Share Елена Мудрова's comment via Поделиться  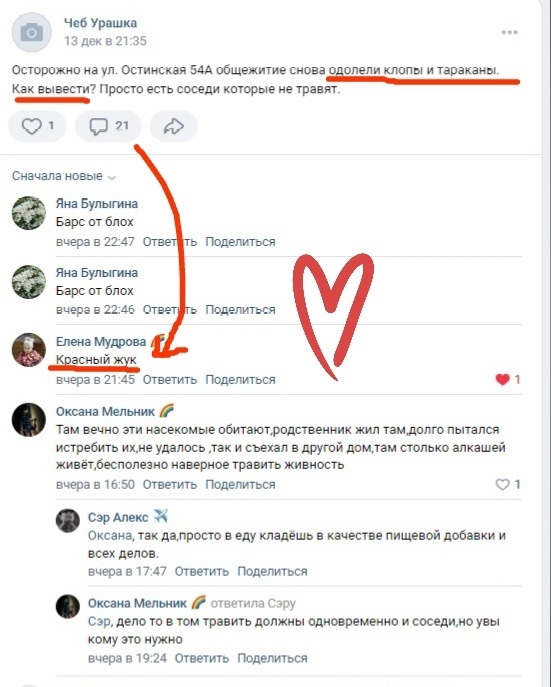pos(240,379)
